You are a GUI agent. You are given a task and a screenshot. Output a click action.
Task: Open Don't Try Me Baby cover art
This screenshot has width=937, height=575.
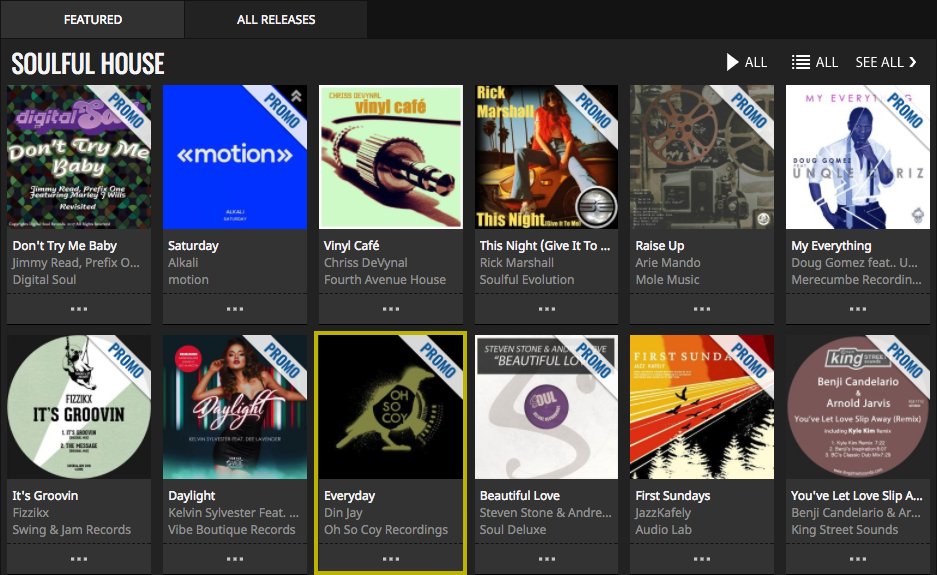click(x=79, y=157)
